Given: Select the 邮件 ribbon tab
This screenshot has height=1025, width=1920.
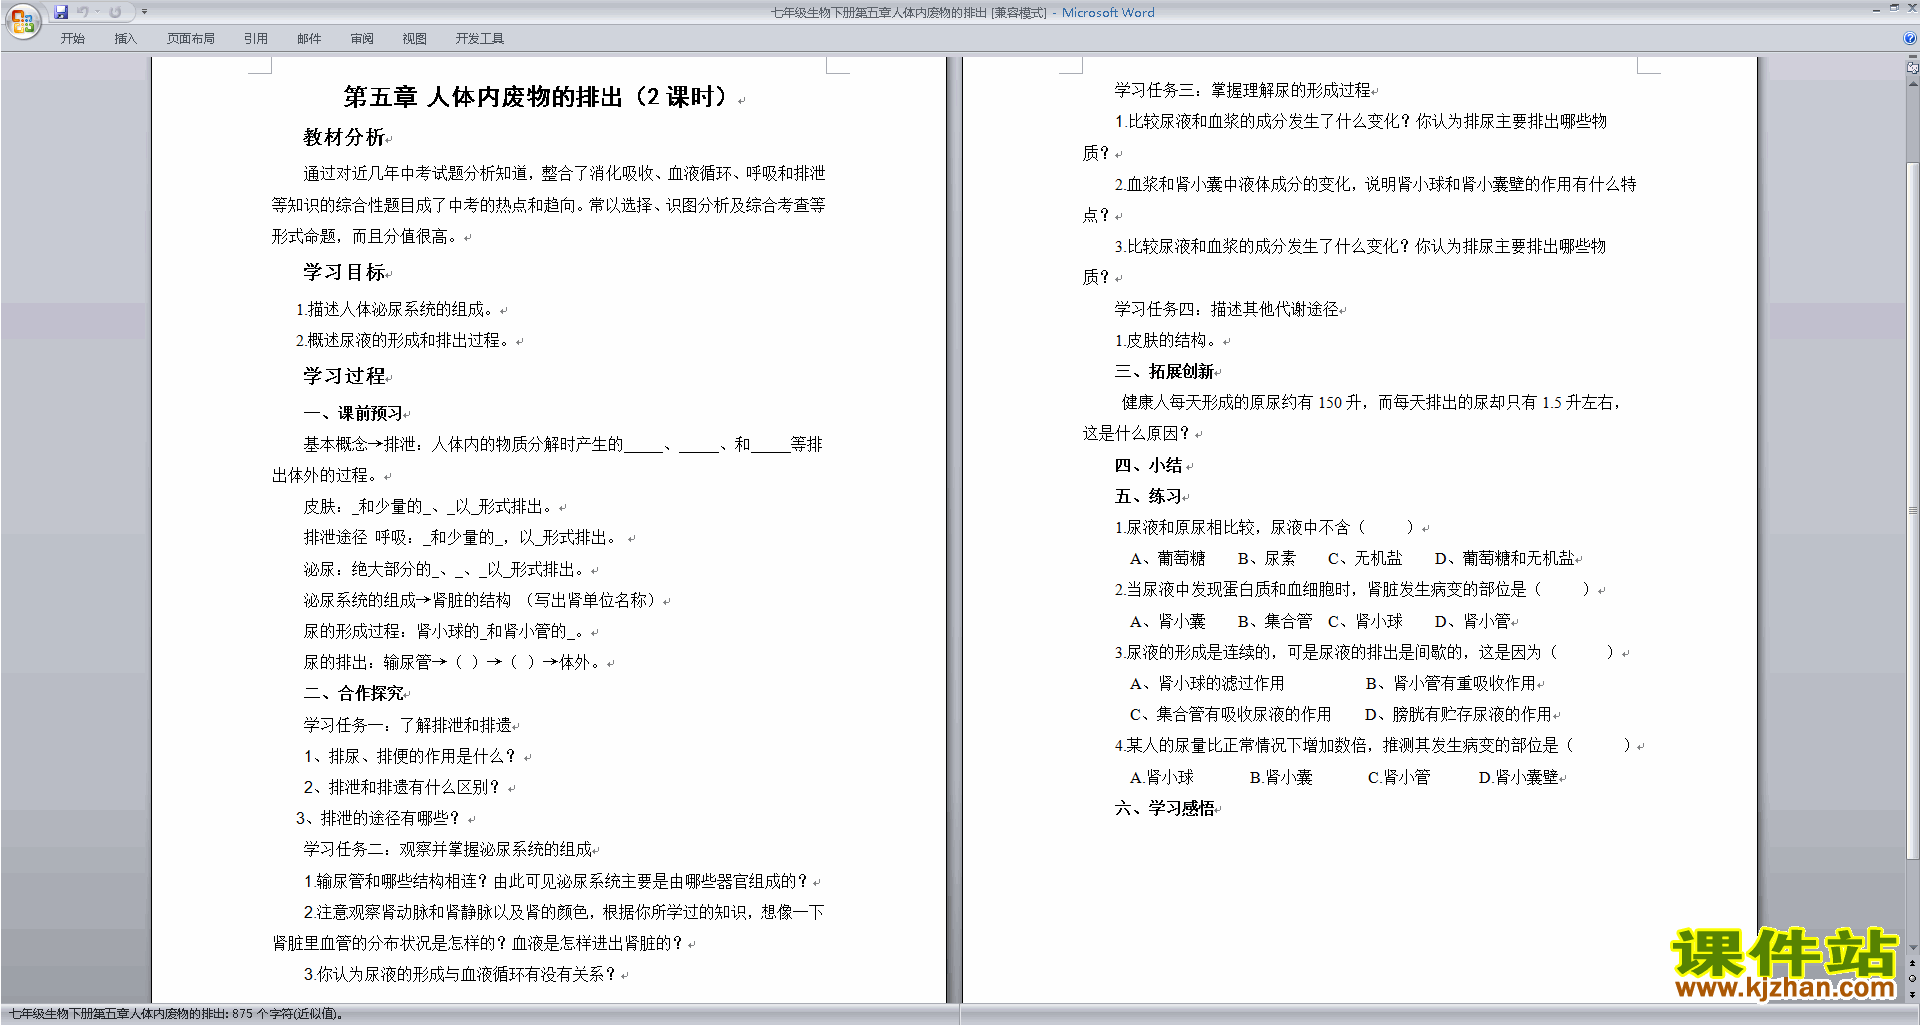Looking at the screenshot, I should (x=309, y=38).
